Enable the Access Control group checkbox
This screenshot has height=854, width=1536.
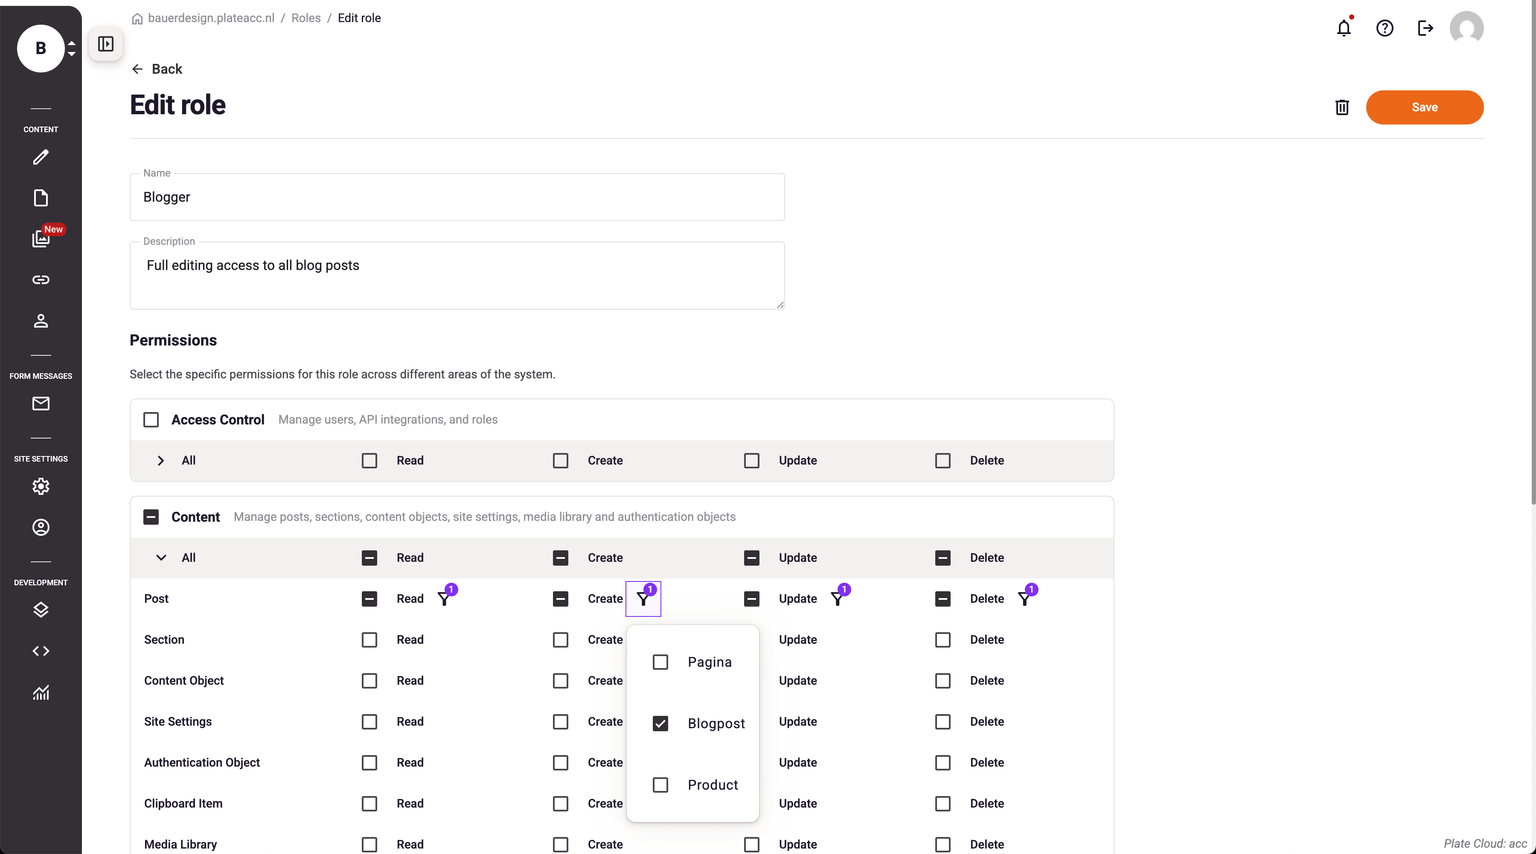[151, 420]
